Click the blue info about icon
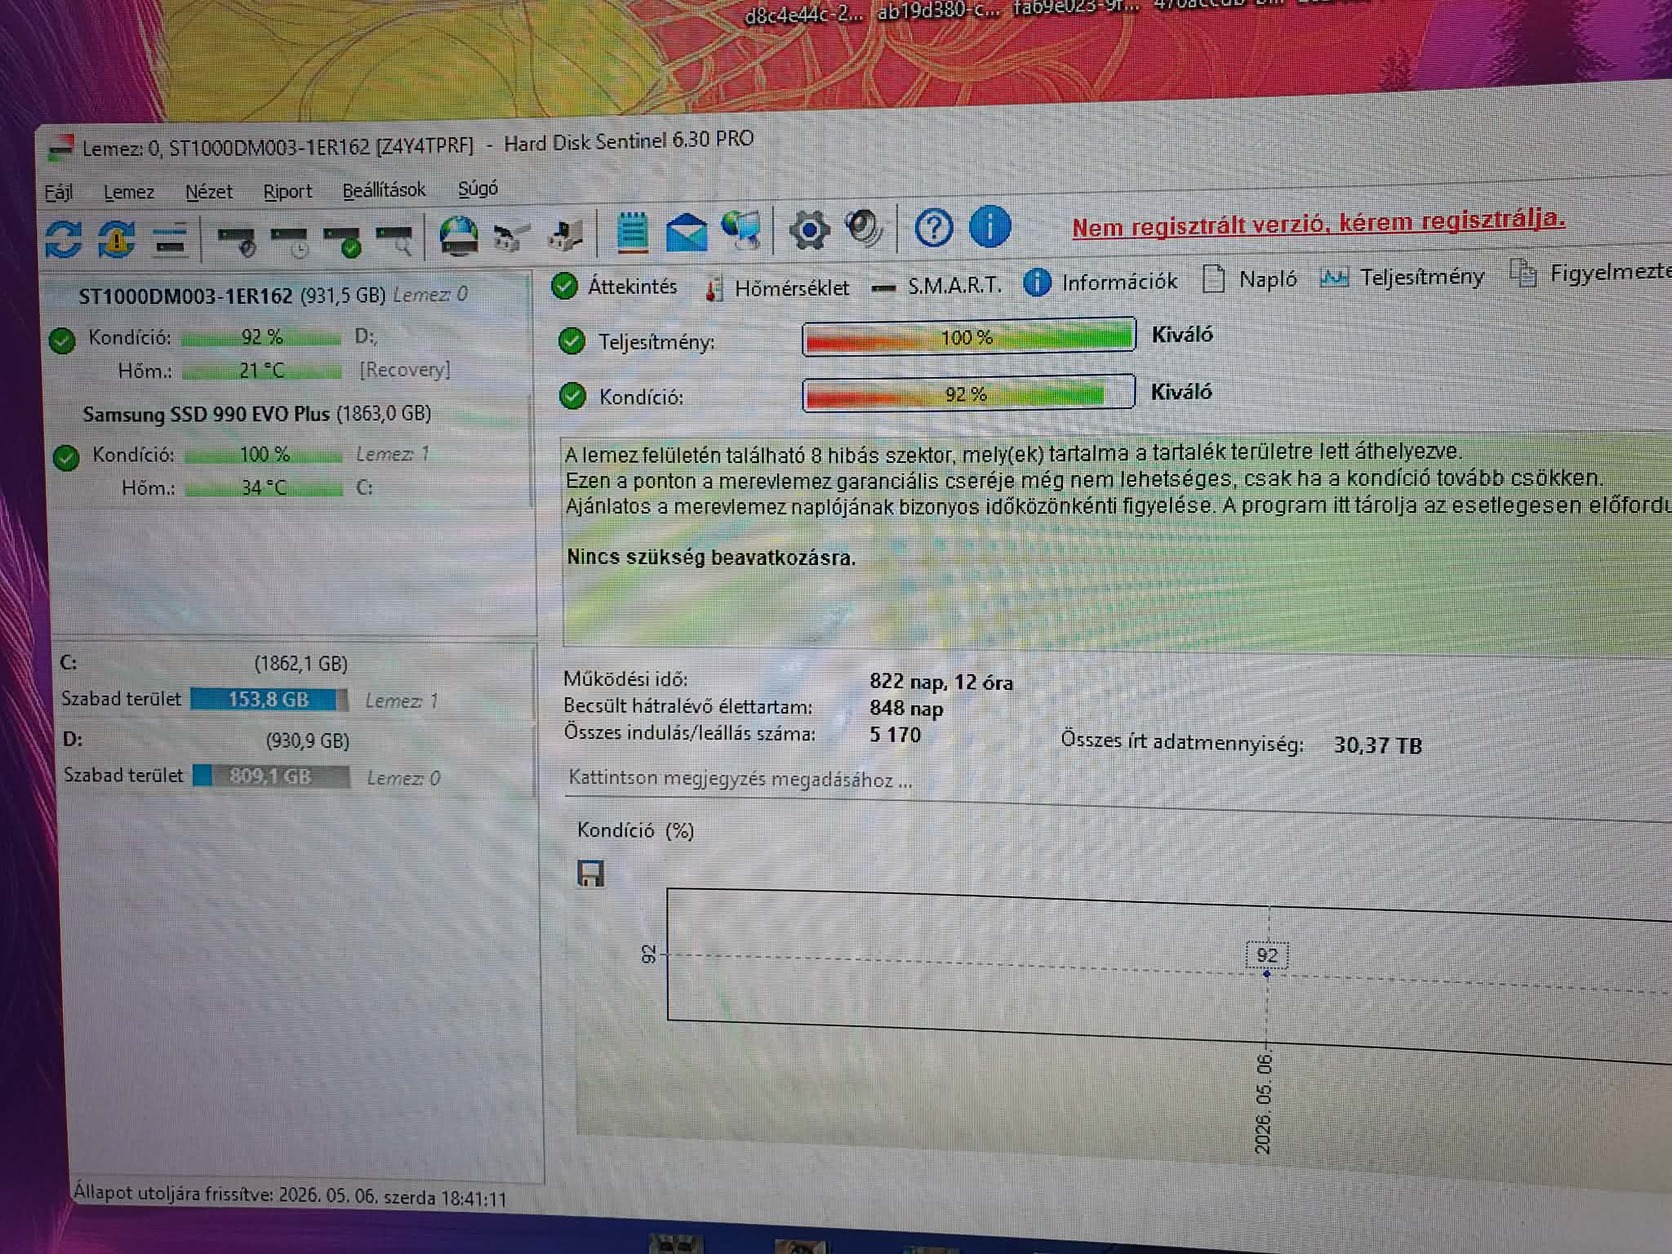The width and height of the screenshot is (1672, 1254). pyautogui.click(x=990, y=227)
